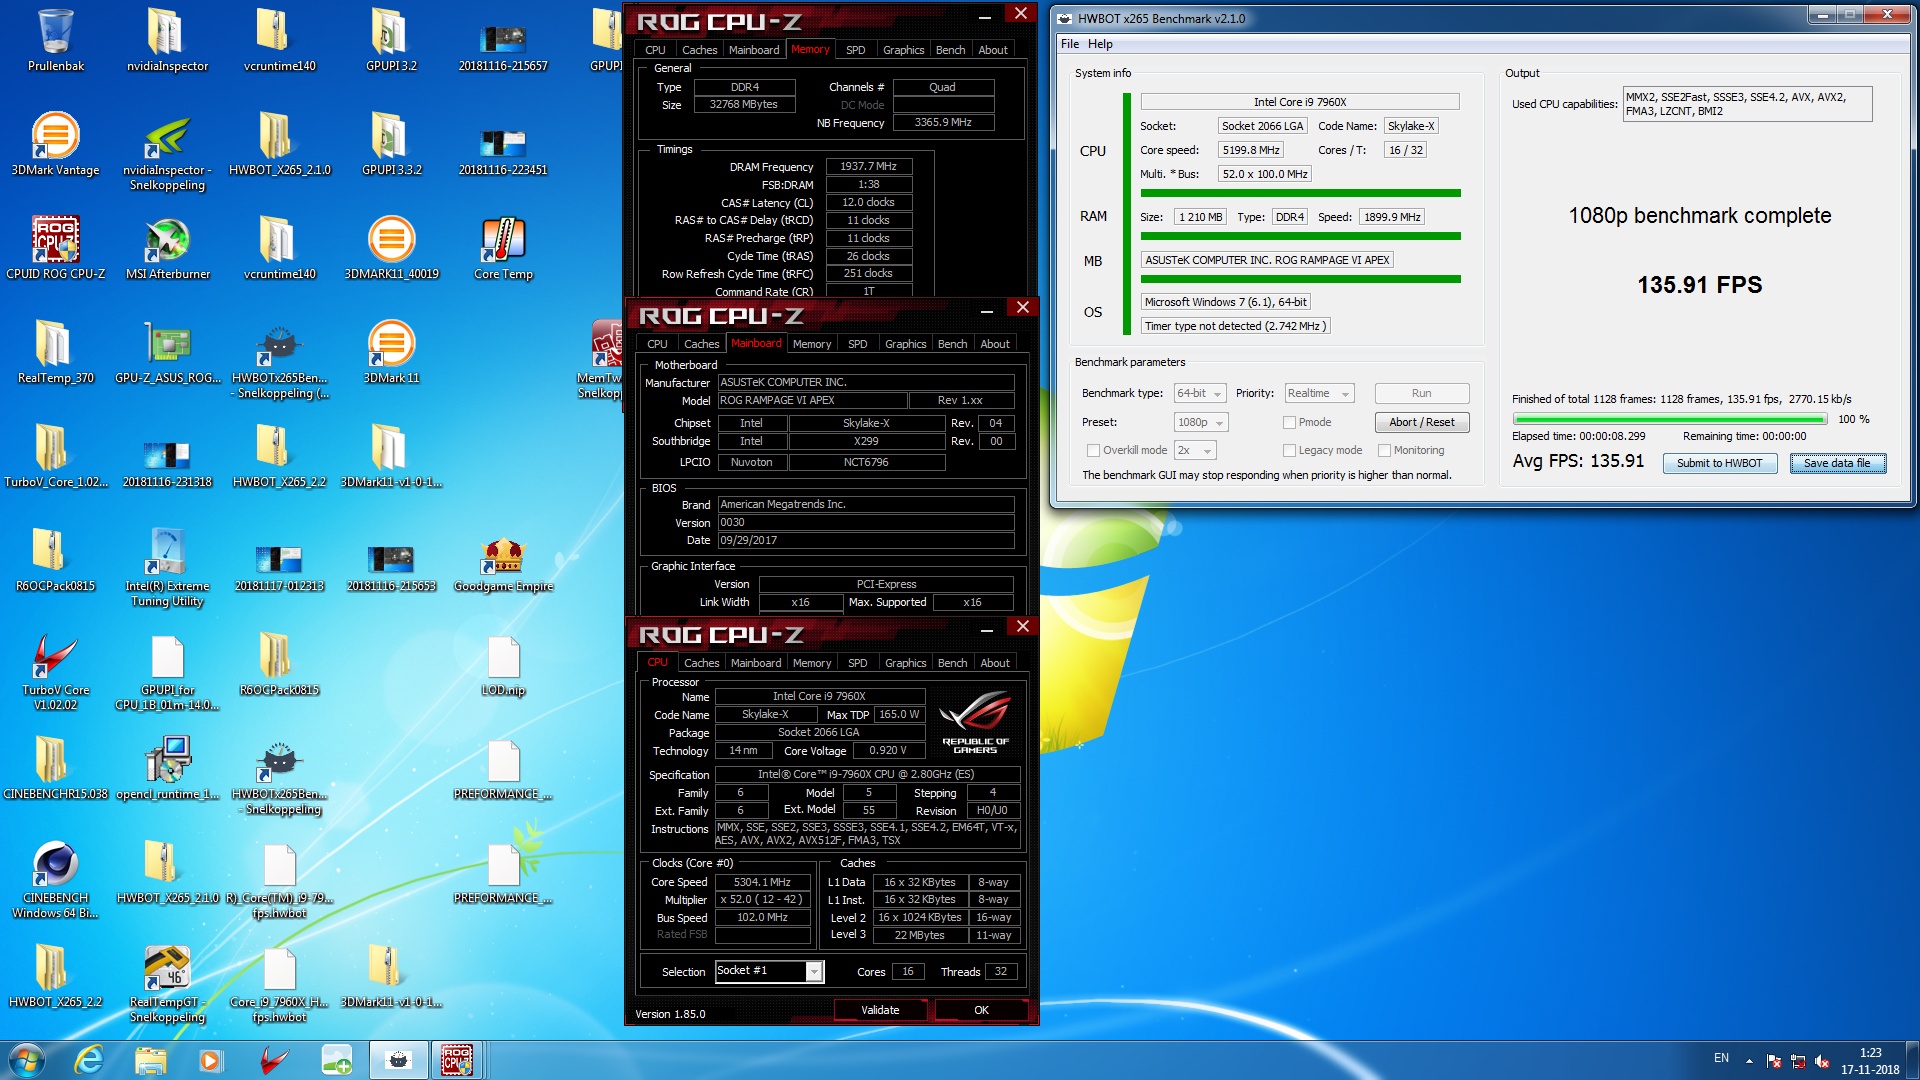Open GPUPI 3.2 folder

point(391,40)
